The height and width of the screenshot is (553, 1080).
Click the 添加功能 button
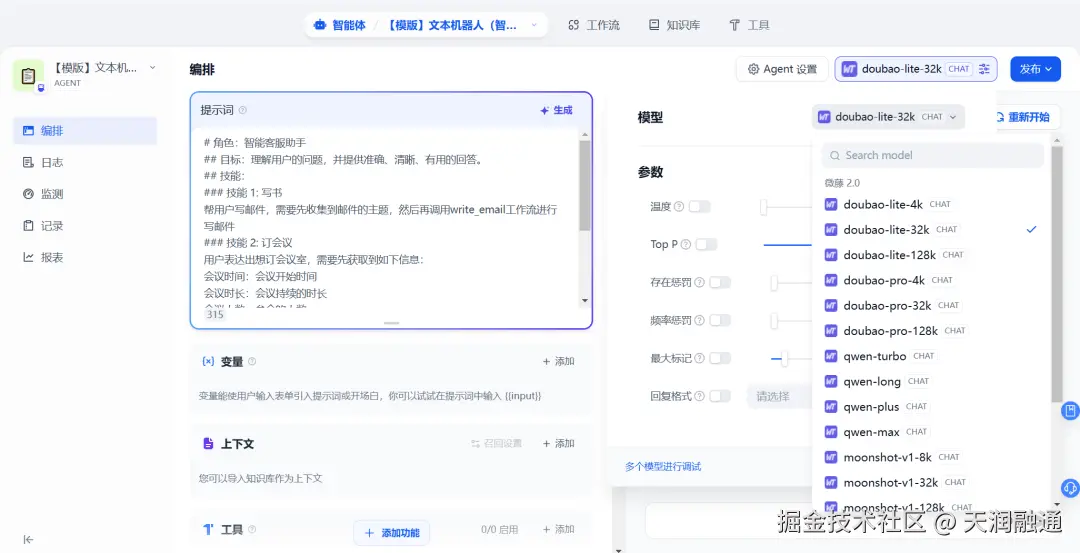392,532
